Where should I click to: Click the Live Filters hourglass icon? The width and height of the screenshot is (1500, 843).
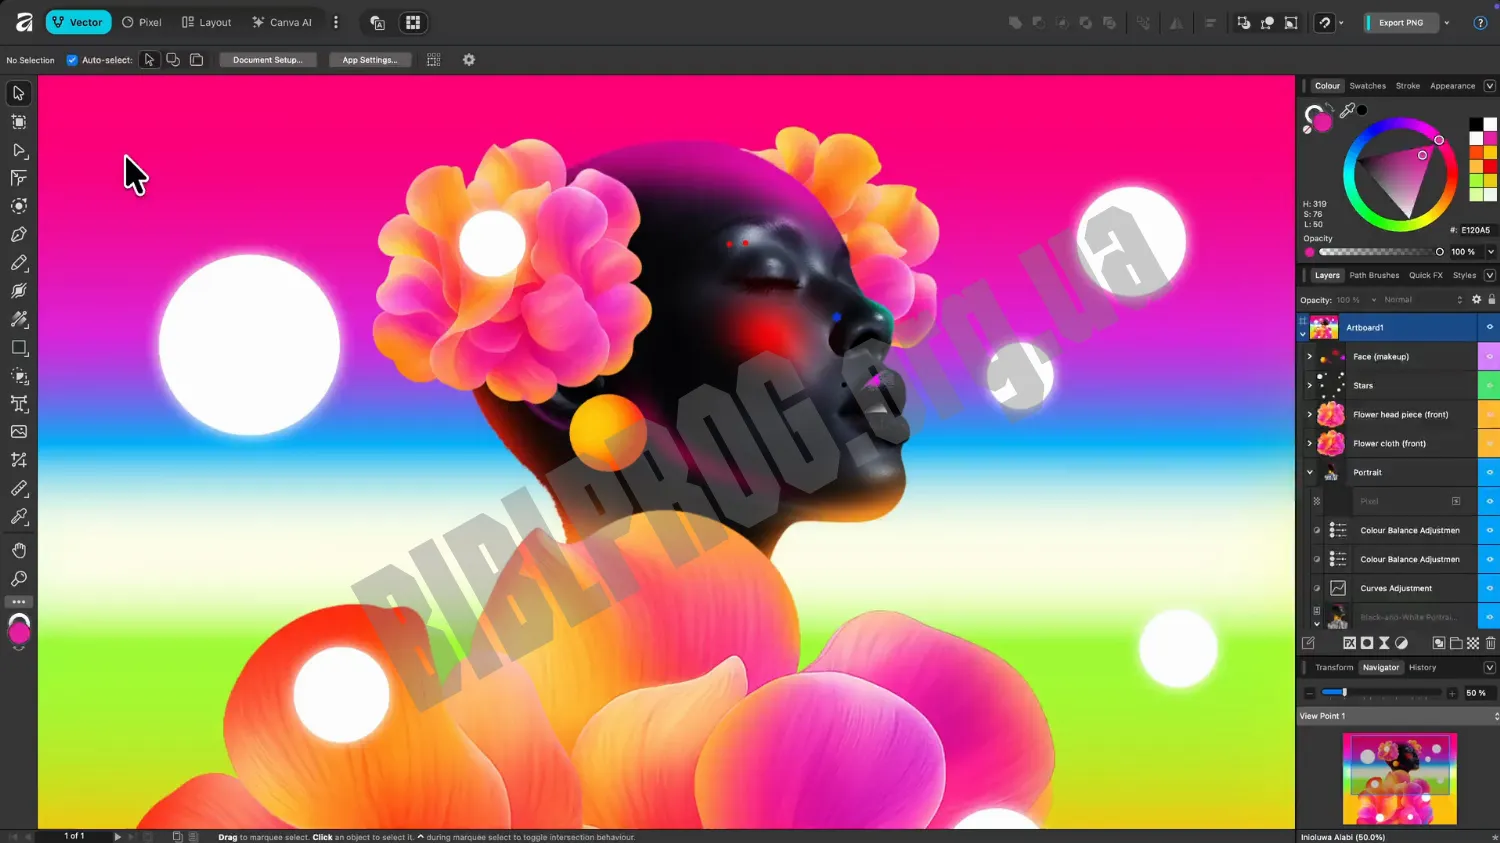tap(1384, 643)
